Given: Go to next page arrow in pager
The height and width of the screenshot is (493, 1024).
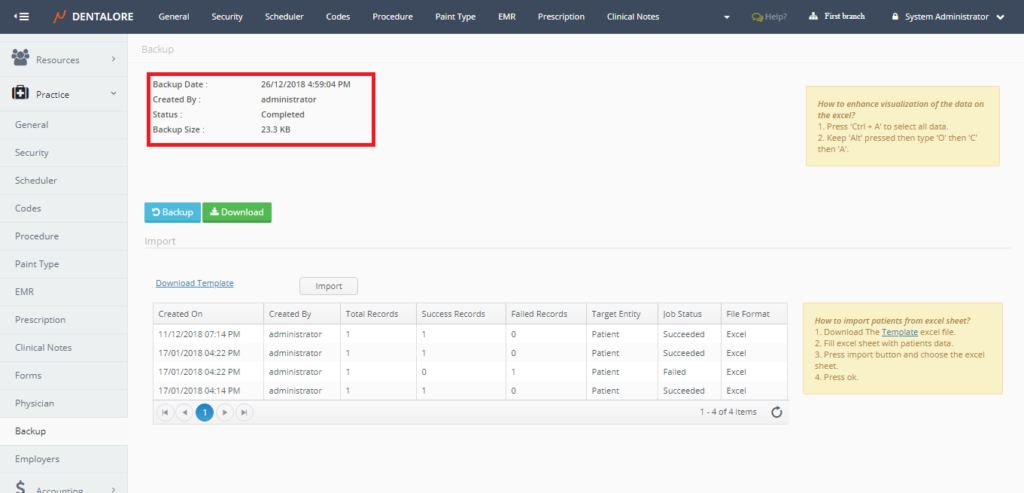Looking at the screenshot, I should [x=225, y=412].
